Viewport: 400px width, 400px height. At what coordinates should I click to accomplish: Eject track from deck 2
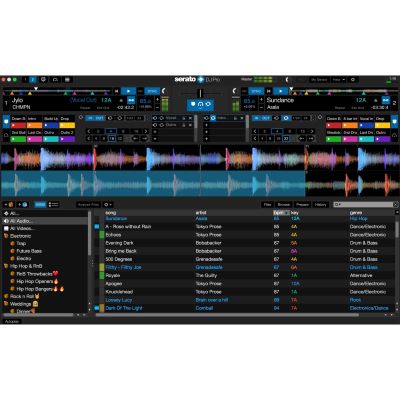[376, 100]
